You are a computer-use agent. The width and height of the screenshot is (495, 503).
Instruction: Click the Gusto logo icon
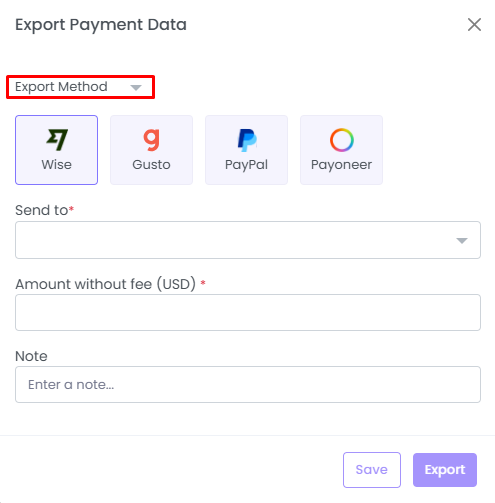pos(151,140)
